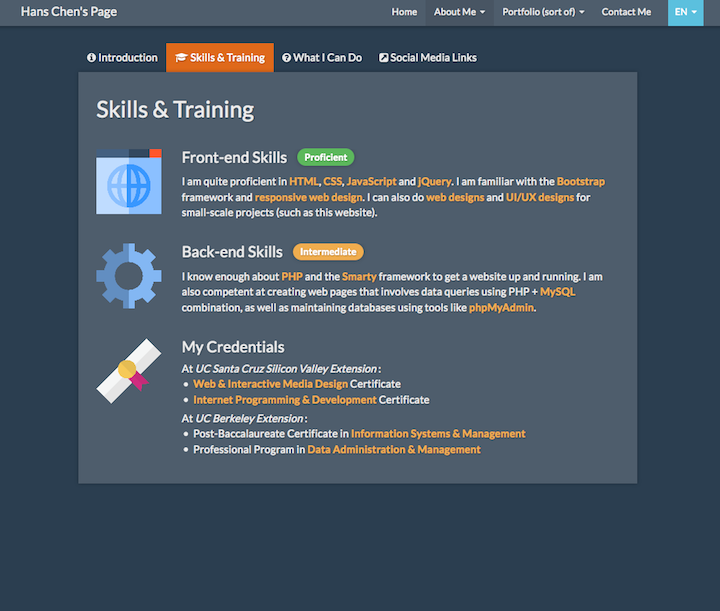Open the phpMyAdmin link
The image size is (720, 611).
click(x=502, y=308)
